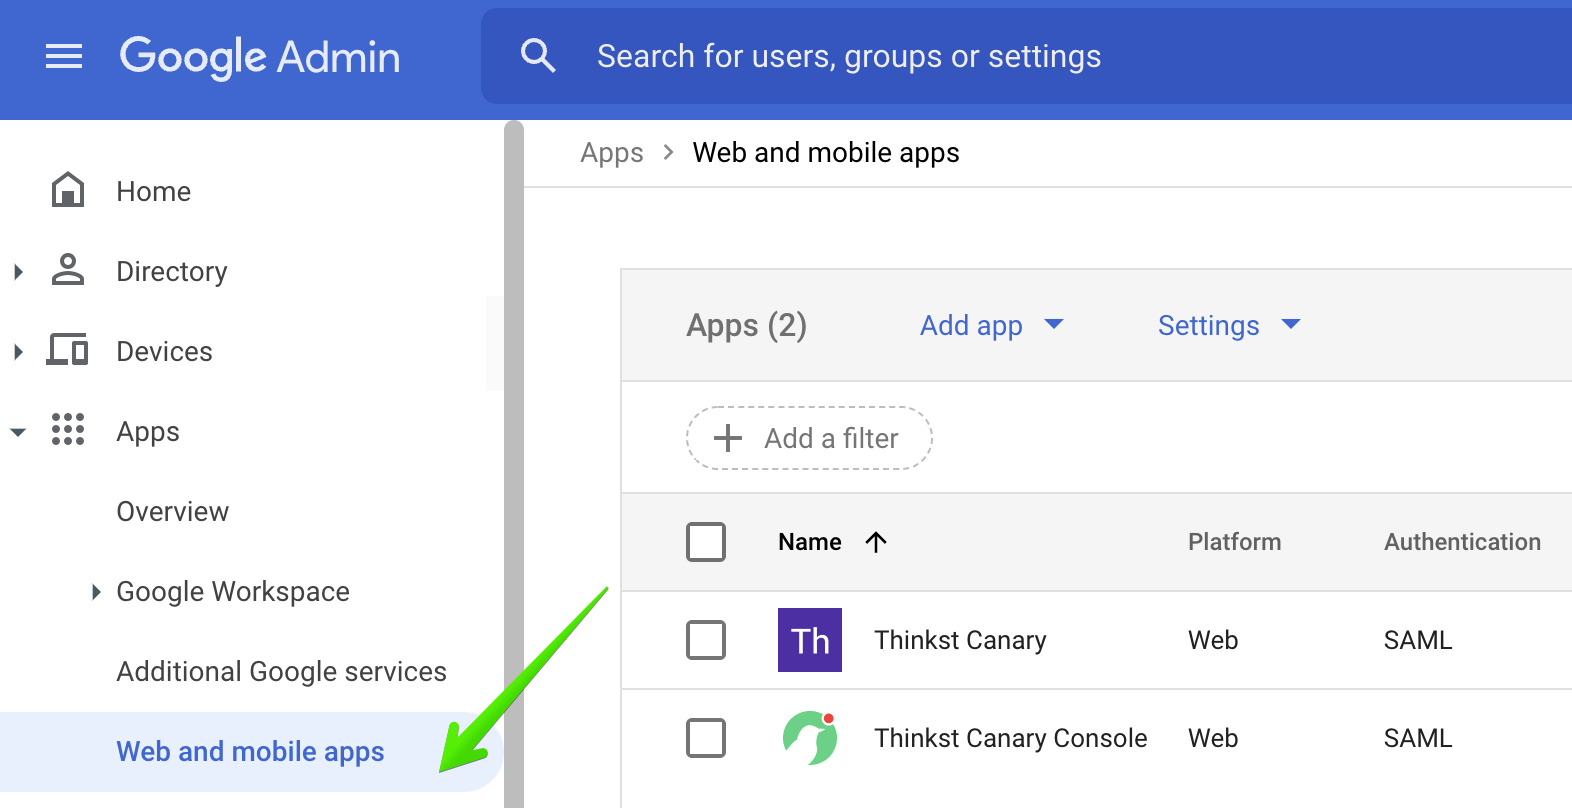Click Web and mobile apps breadcrumb title

click(x=826, y=153)
